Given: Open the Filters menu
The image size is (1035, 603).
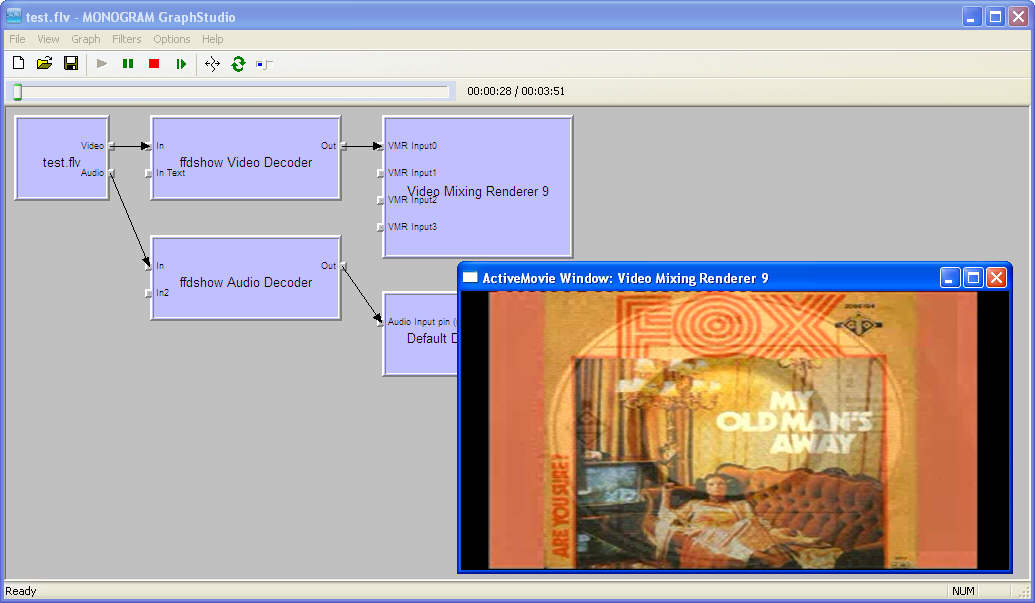Looking at the screenshot, I should click(127, 39).
